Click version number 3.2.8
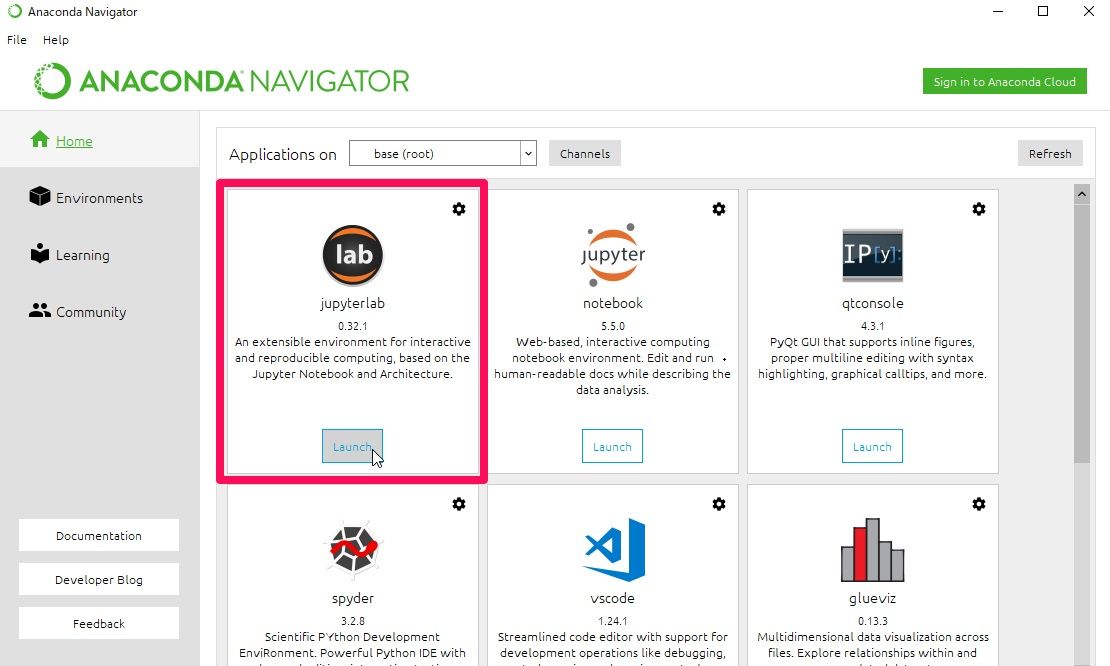The height and width of the screenshot is (666, 1110). [x=353, y=621]
